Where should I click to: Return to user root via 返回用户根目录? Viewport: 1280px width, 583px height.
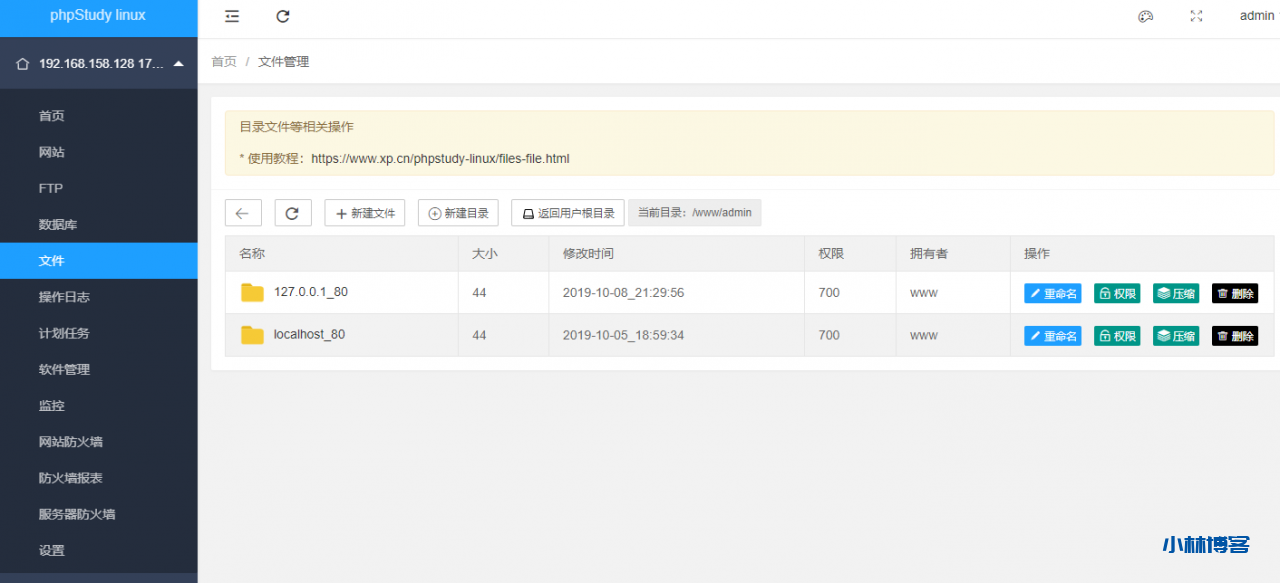coord(567,212)
